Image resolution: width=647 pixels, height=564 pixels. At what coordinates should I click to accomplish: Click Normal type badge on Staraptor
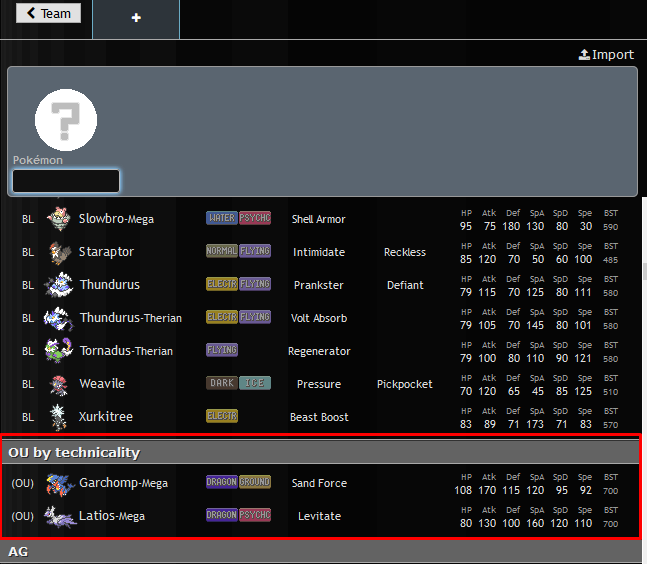[x=222, y=251]
